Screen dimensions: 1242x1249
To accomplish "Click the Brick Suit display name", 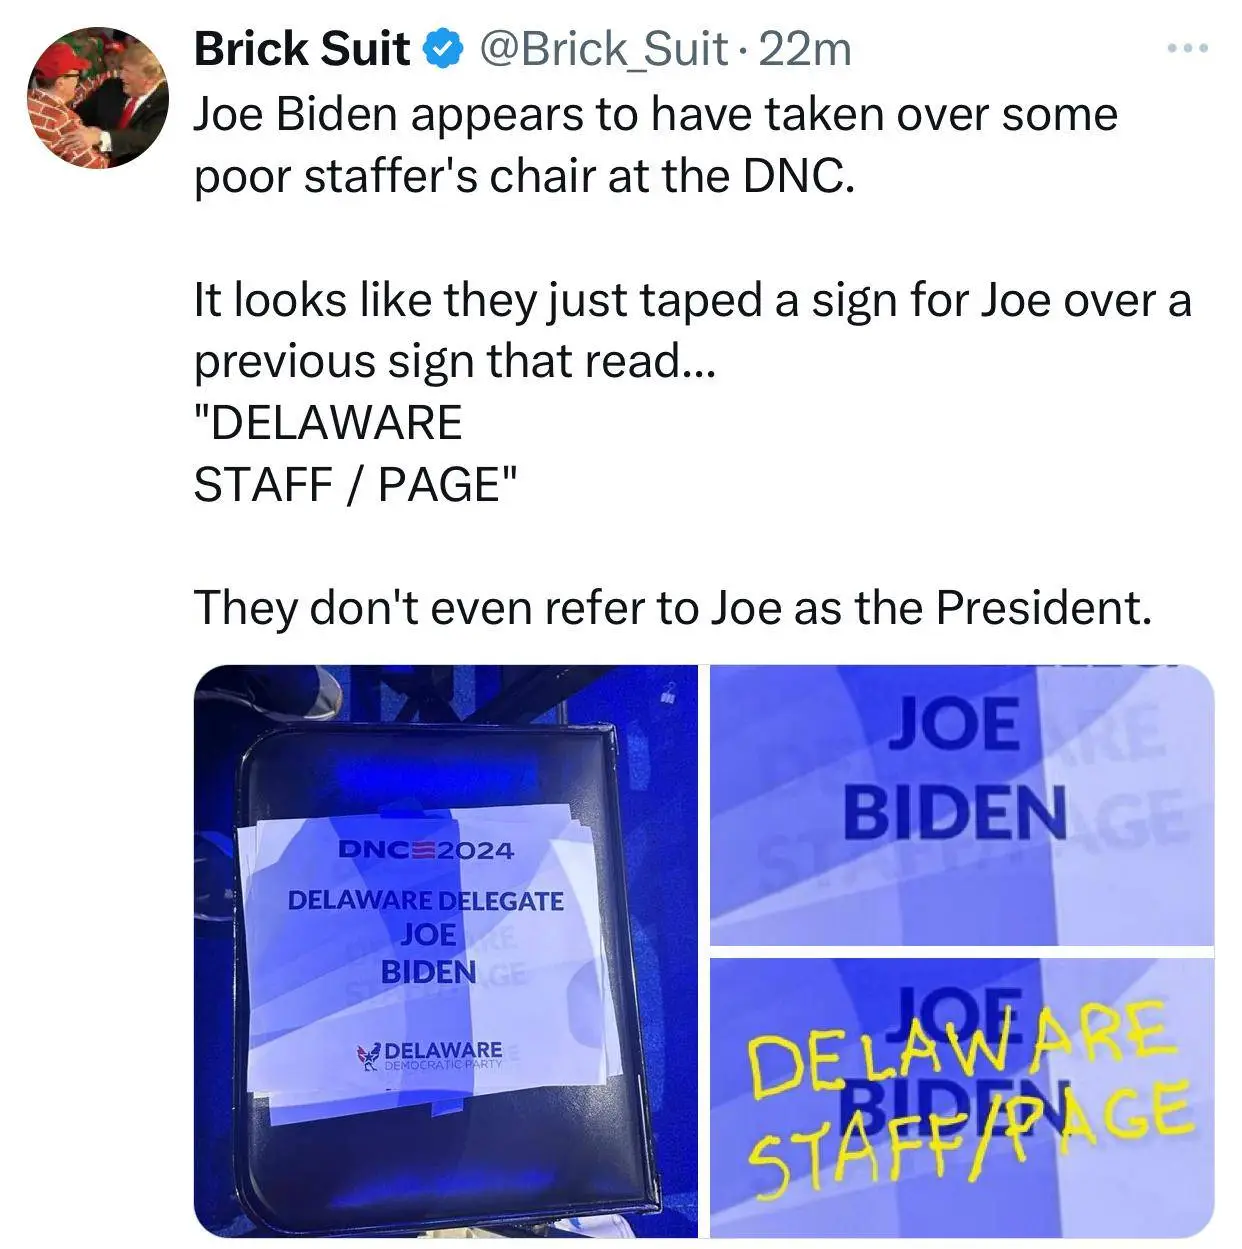I will point(301,49).
